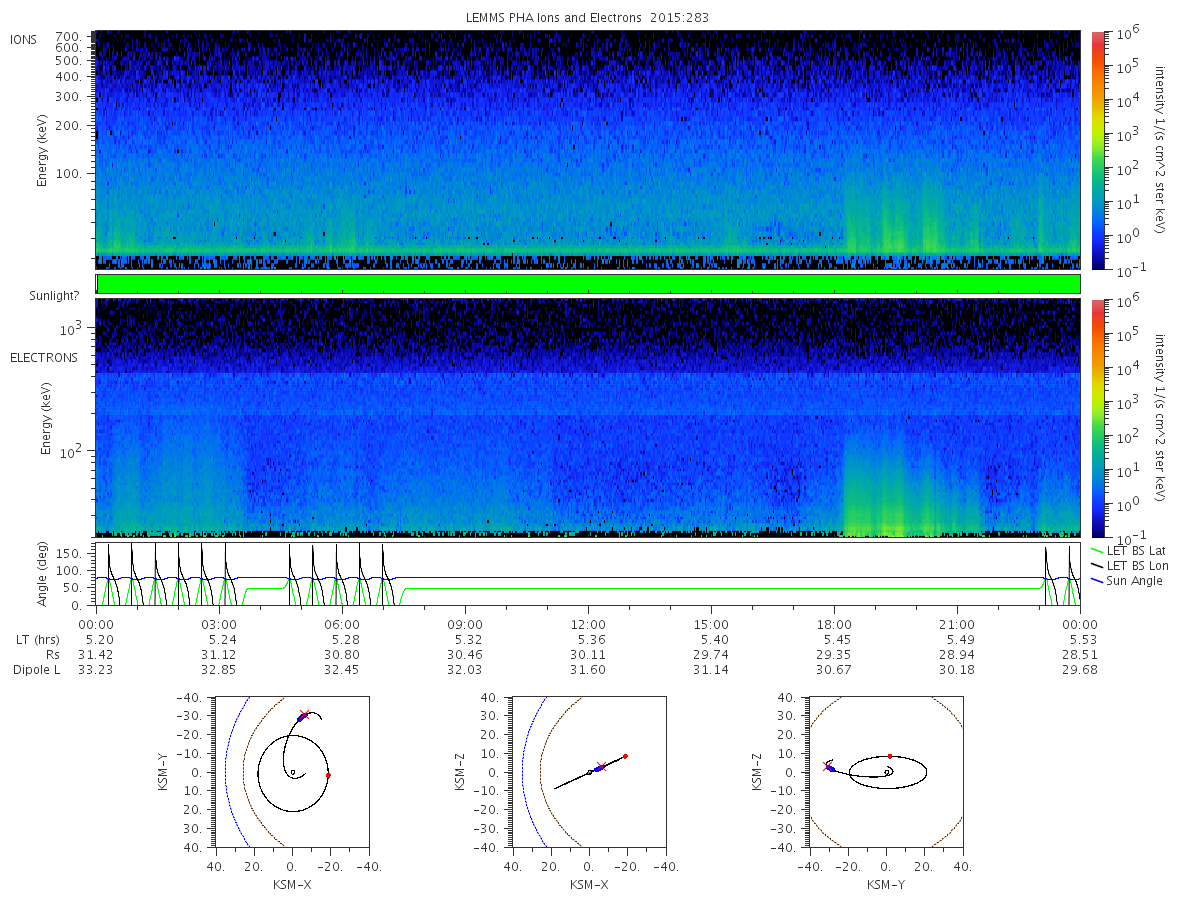The image size is (1200, 900).
Task: Click the 06:00 time axis tick label
Action: [342, 624]
